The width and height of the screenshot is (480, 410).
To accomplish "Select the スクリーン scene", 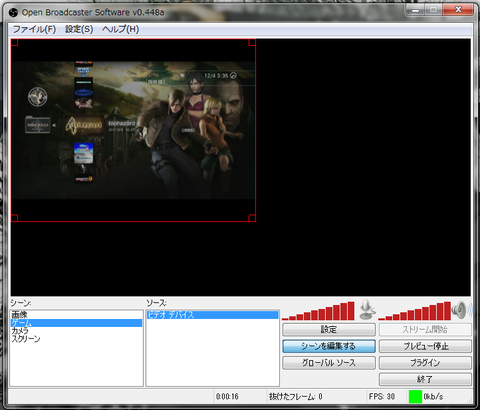I will 76,339.
